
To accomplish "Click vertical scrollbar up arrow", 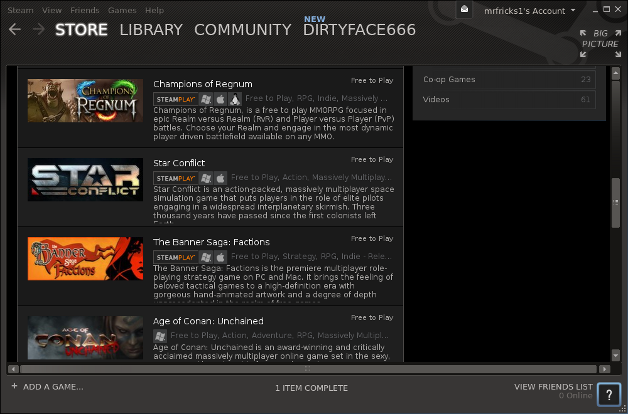I will (x=616, y=73).
